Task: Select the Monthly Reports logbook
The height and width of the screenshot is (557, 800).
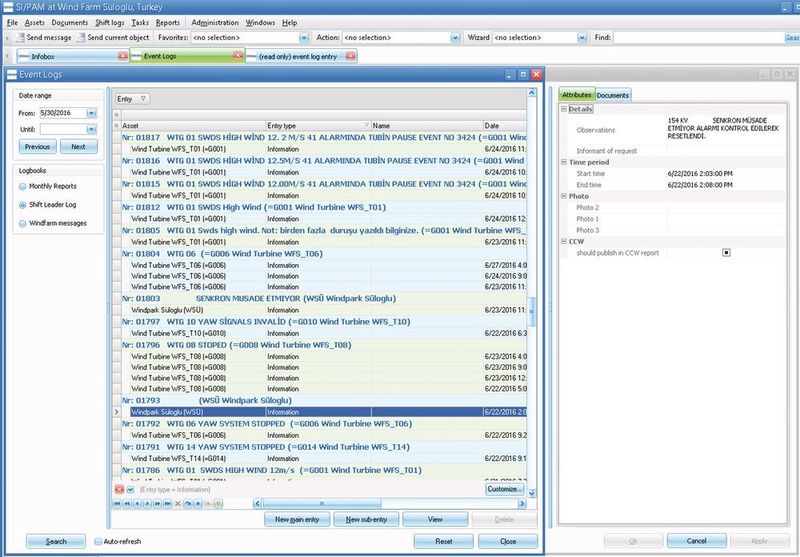Action: [22, 186]
